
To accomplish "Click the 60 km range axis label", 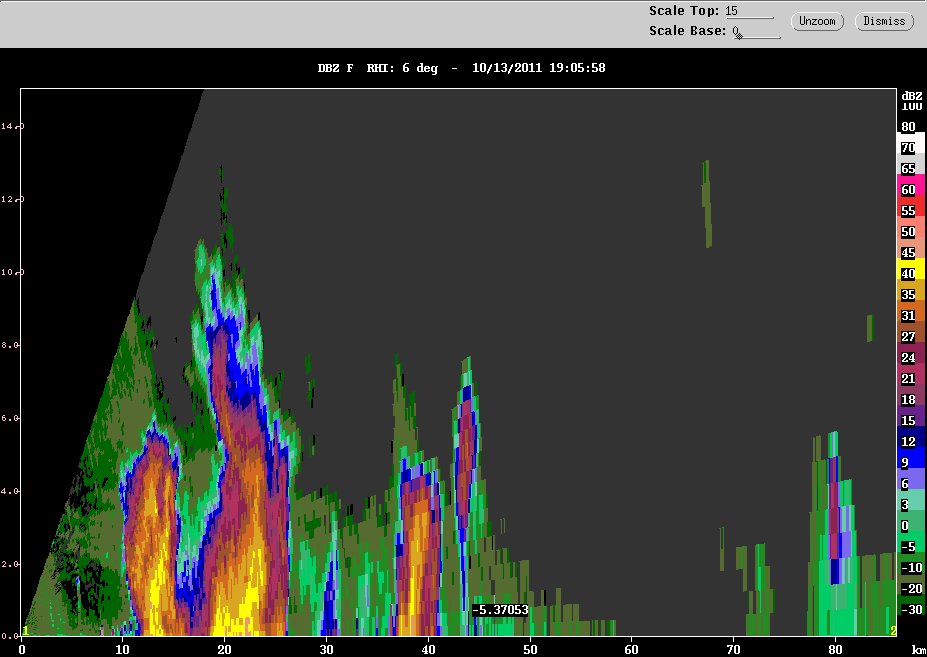I will click(631, 649).
